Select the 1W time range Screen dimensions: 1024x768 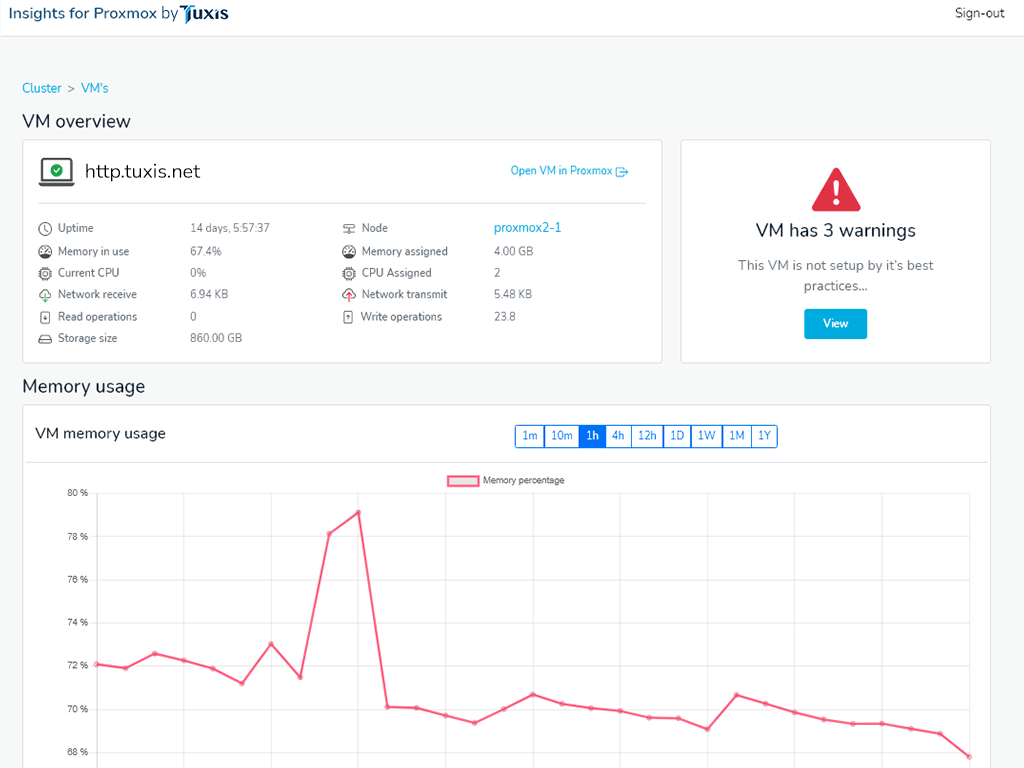click(707, 436)
